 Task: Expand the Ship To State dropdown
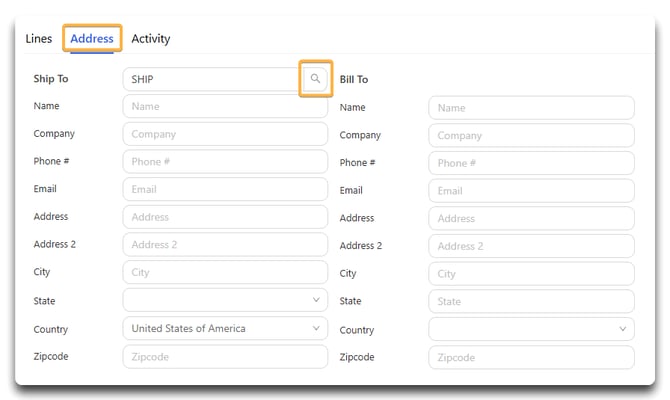(225, 300)
